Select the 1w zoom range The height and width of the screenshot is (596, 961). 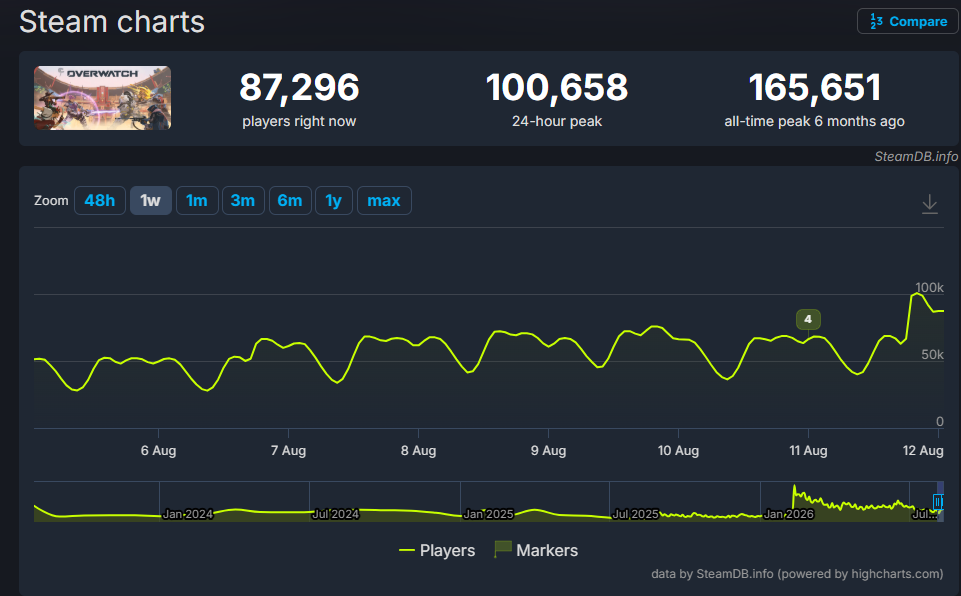click(x=151, y=201)
